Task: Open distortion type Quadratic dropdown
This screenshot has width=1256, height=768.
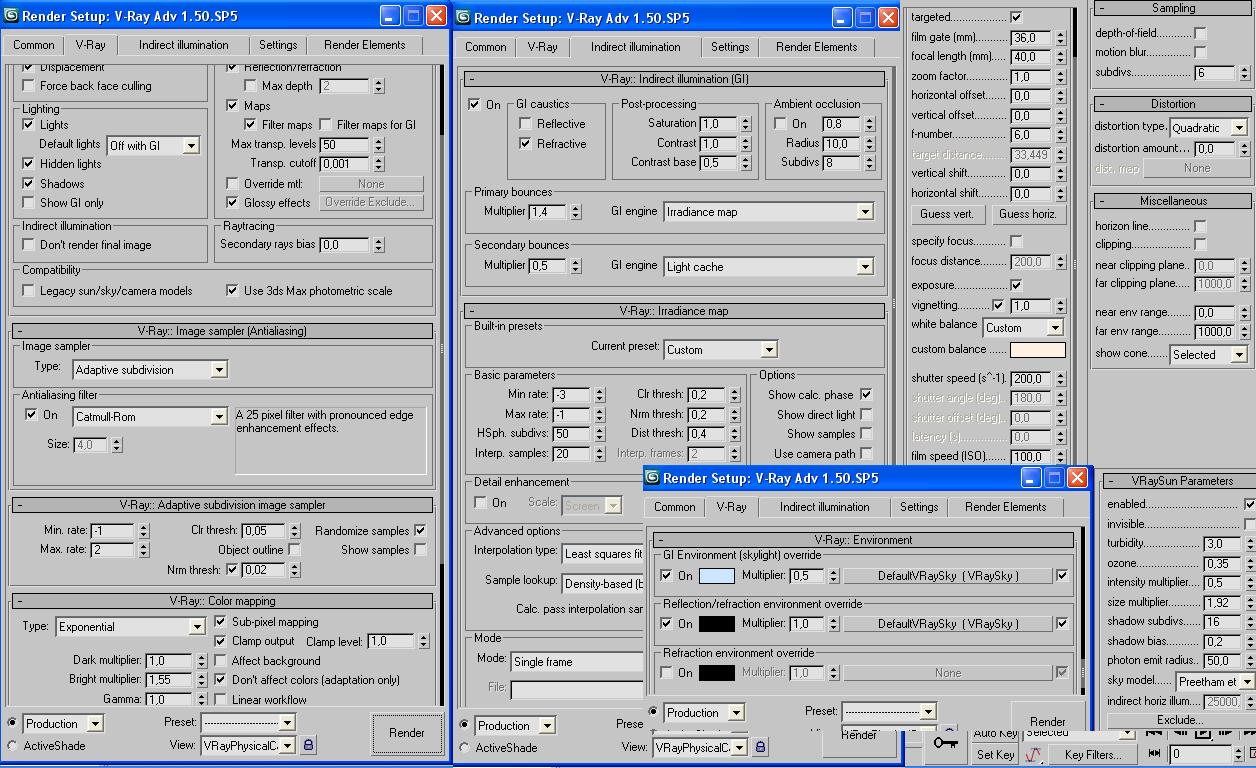Action: pos(1209,128)
